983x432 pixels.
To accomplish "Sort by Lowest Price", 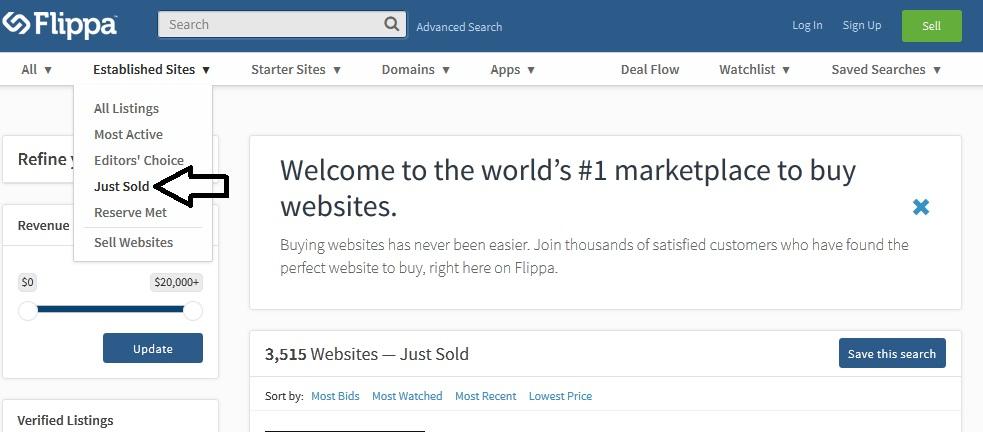I will click(x=560, y=397).
